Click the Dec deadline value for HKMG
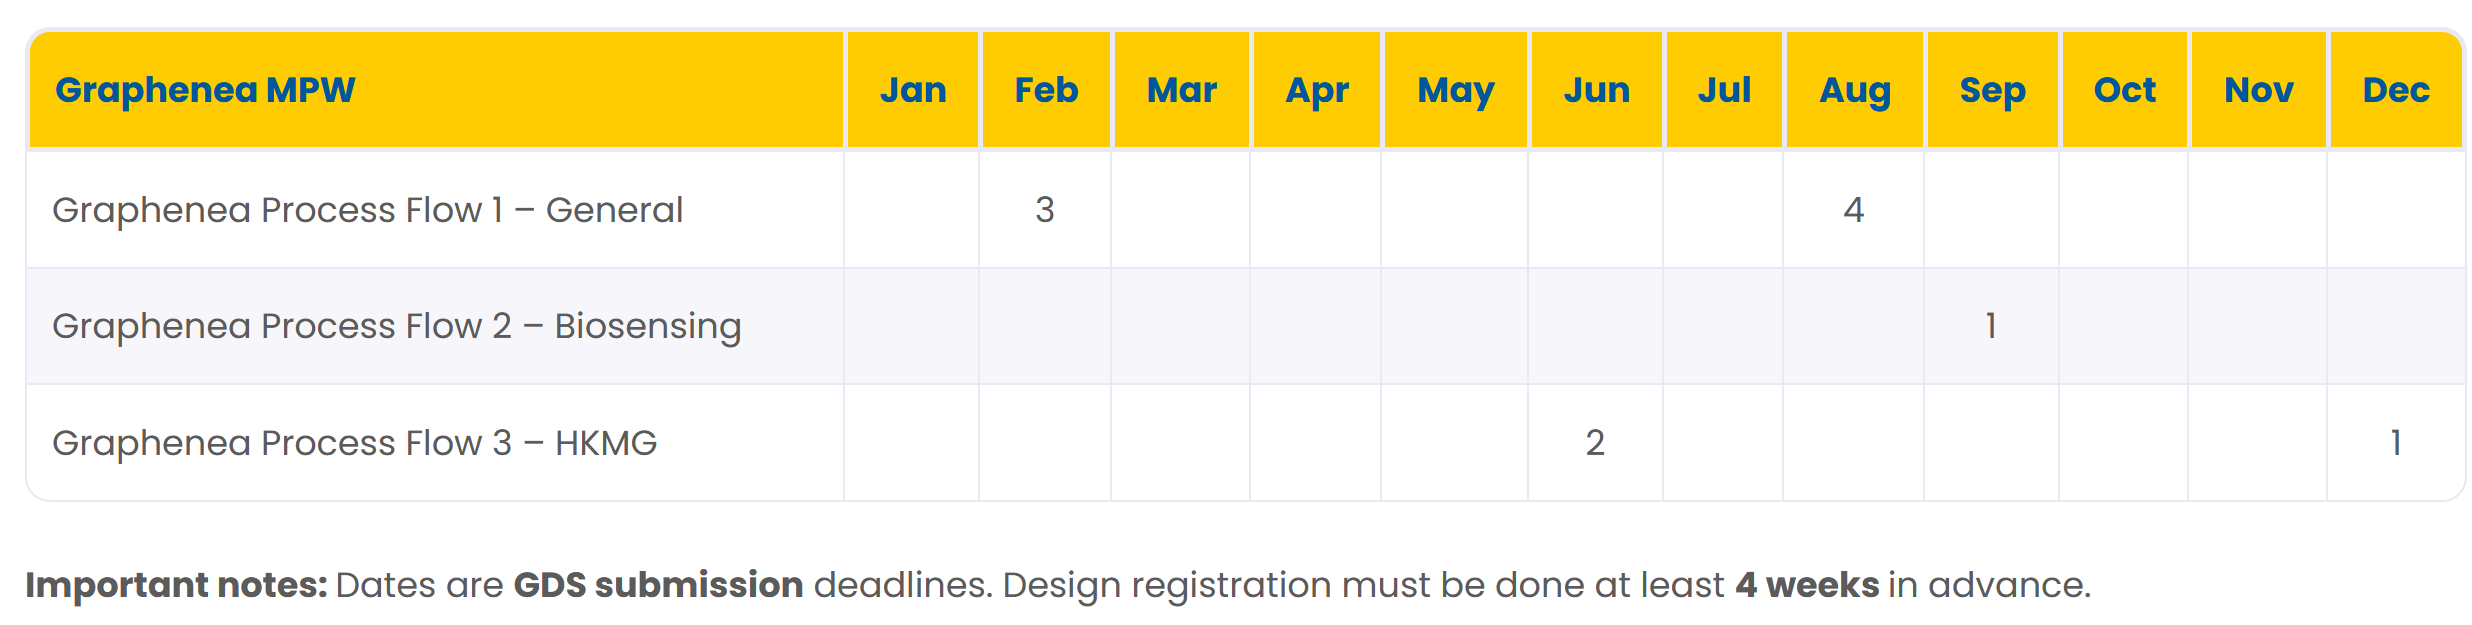 click(2395, 443)
